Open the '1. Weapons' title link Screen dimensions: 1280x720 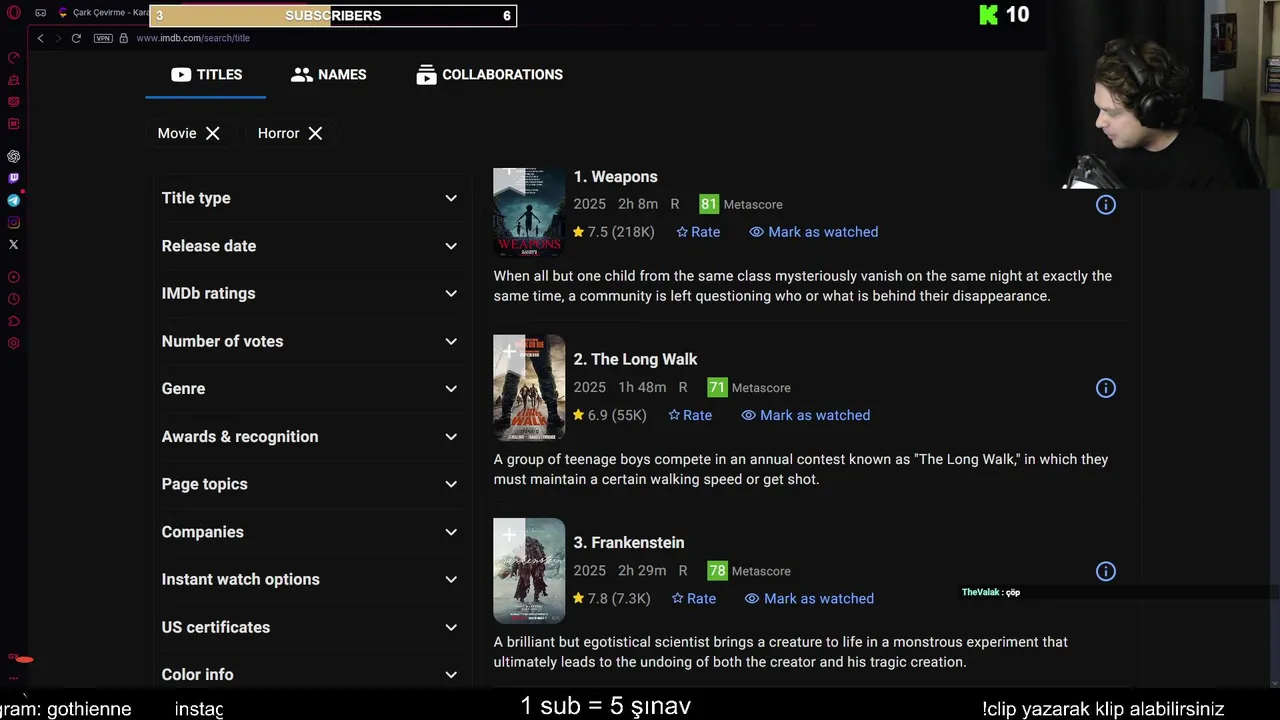click(615, 177)
